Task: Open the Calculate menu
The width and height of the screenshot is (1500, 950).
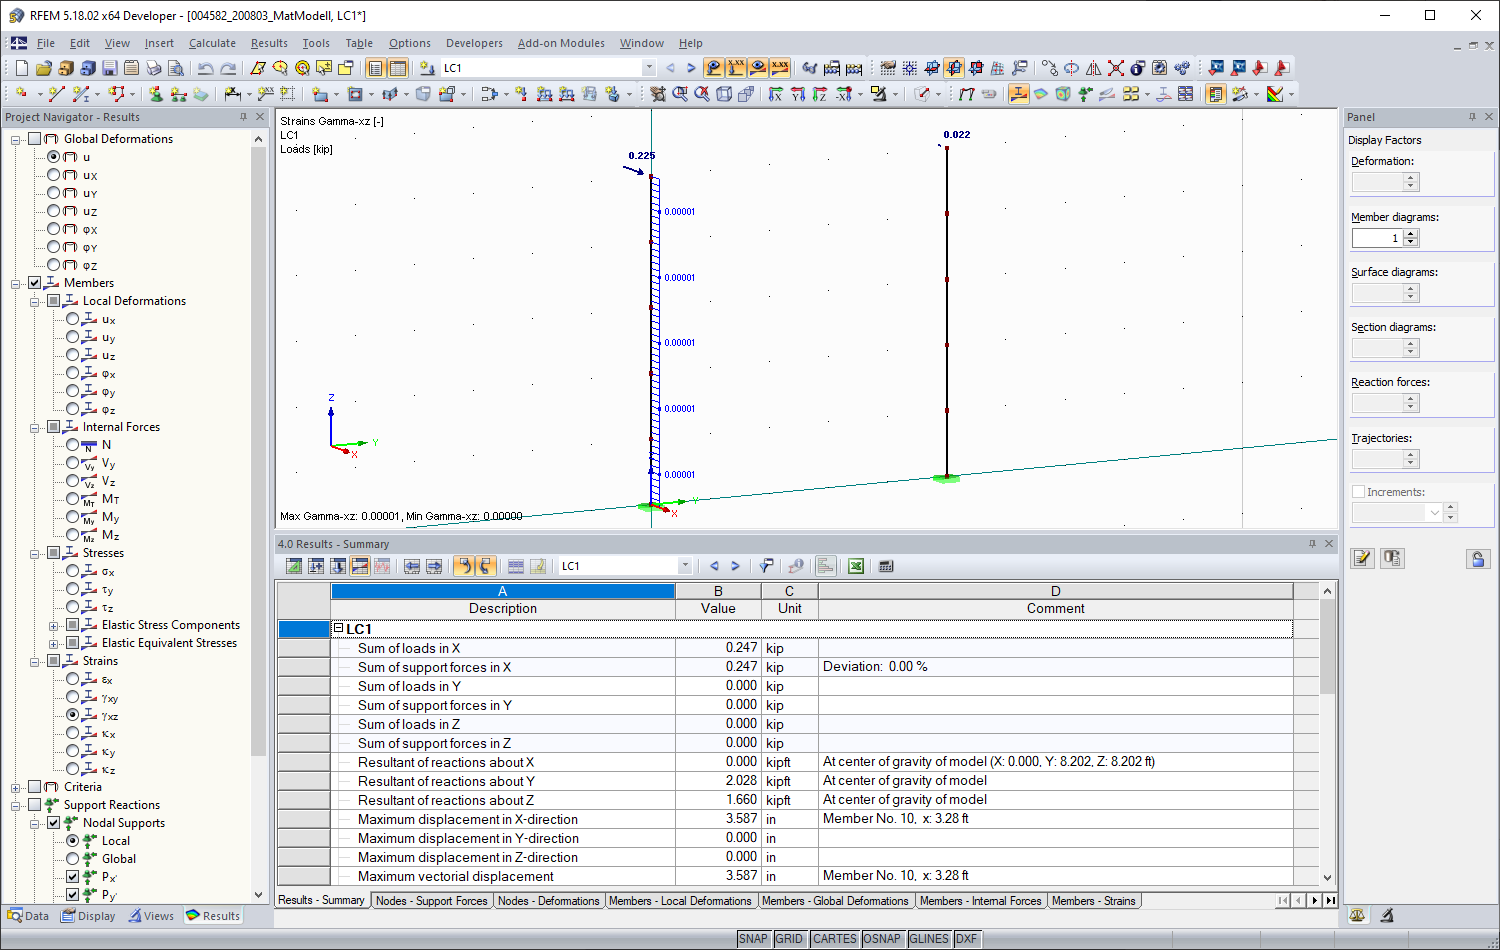Action: [211, 43]
